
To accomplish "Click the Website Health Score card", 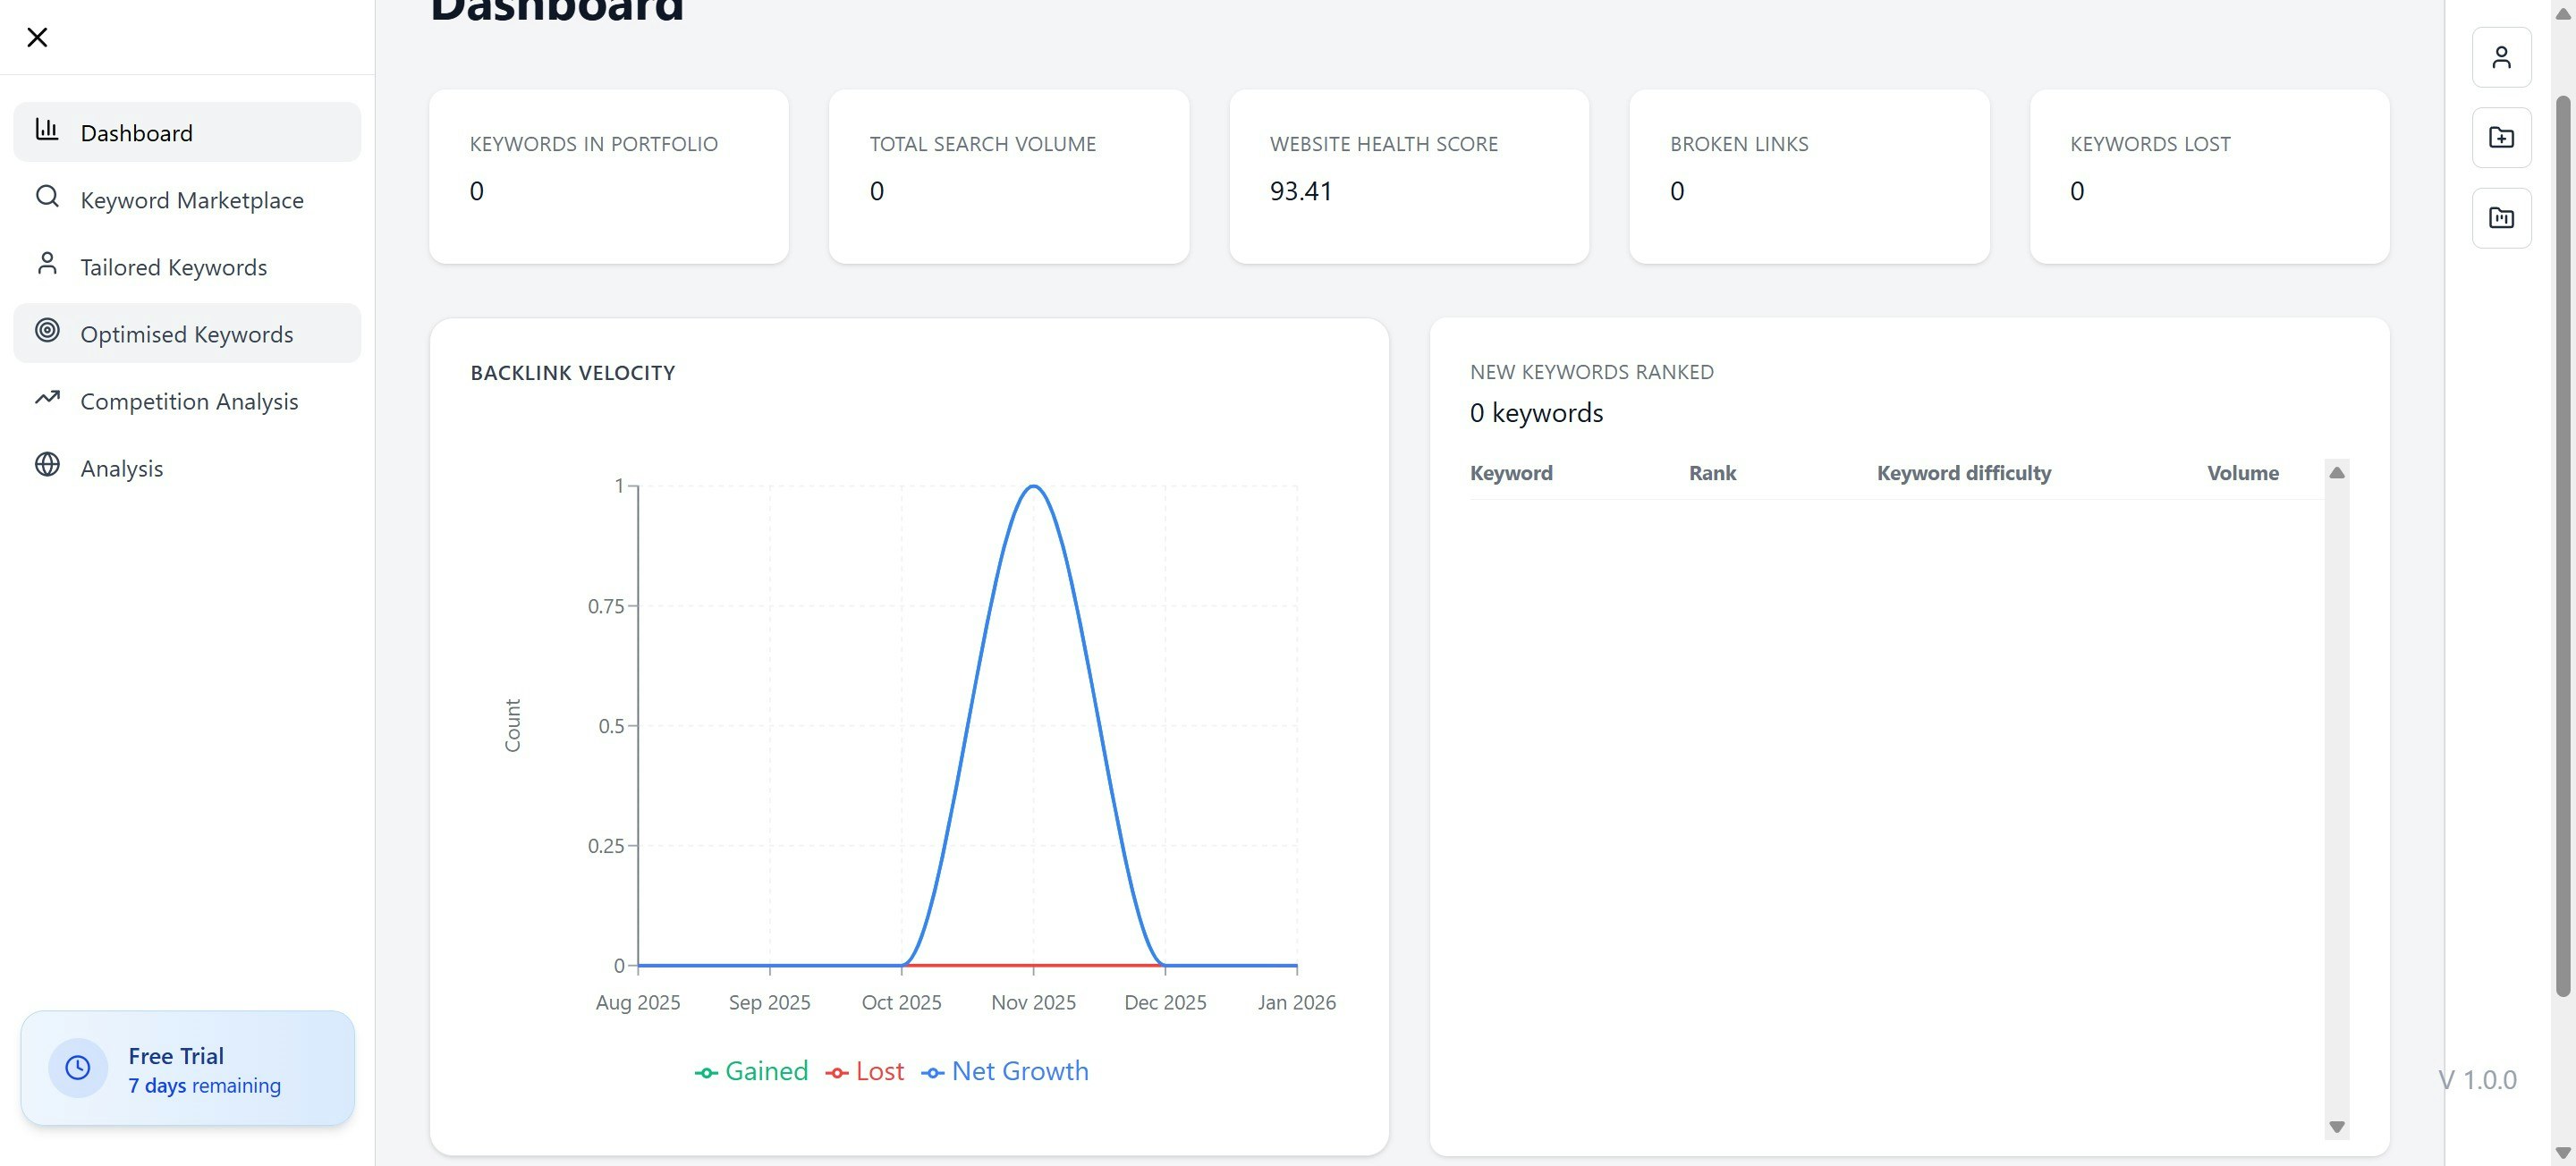I will click(x=1408, y=177).
